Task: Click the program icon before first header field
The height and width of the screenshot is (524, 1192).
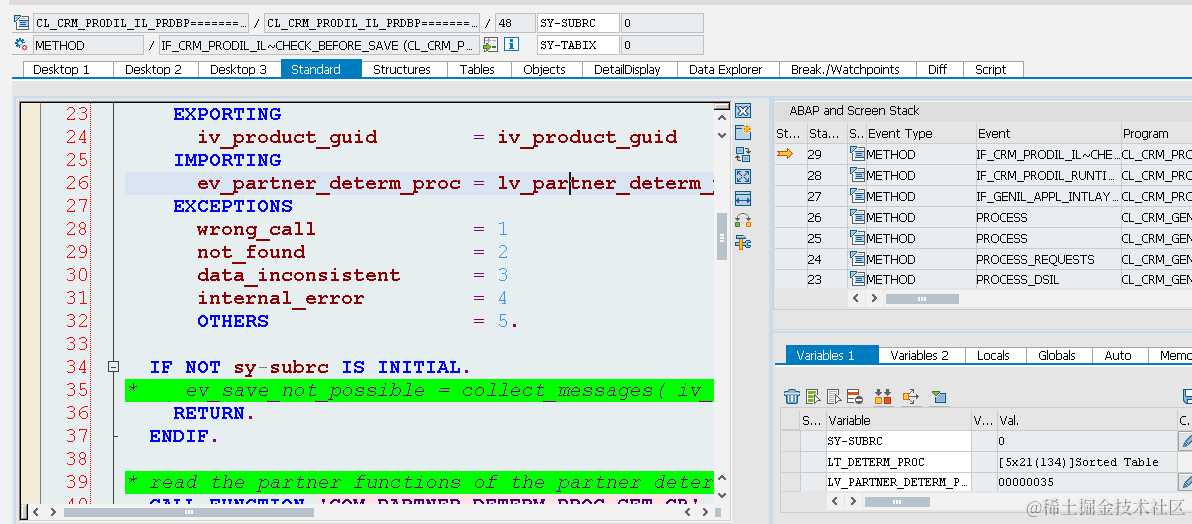Action: [21, 23]
